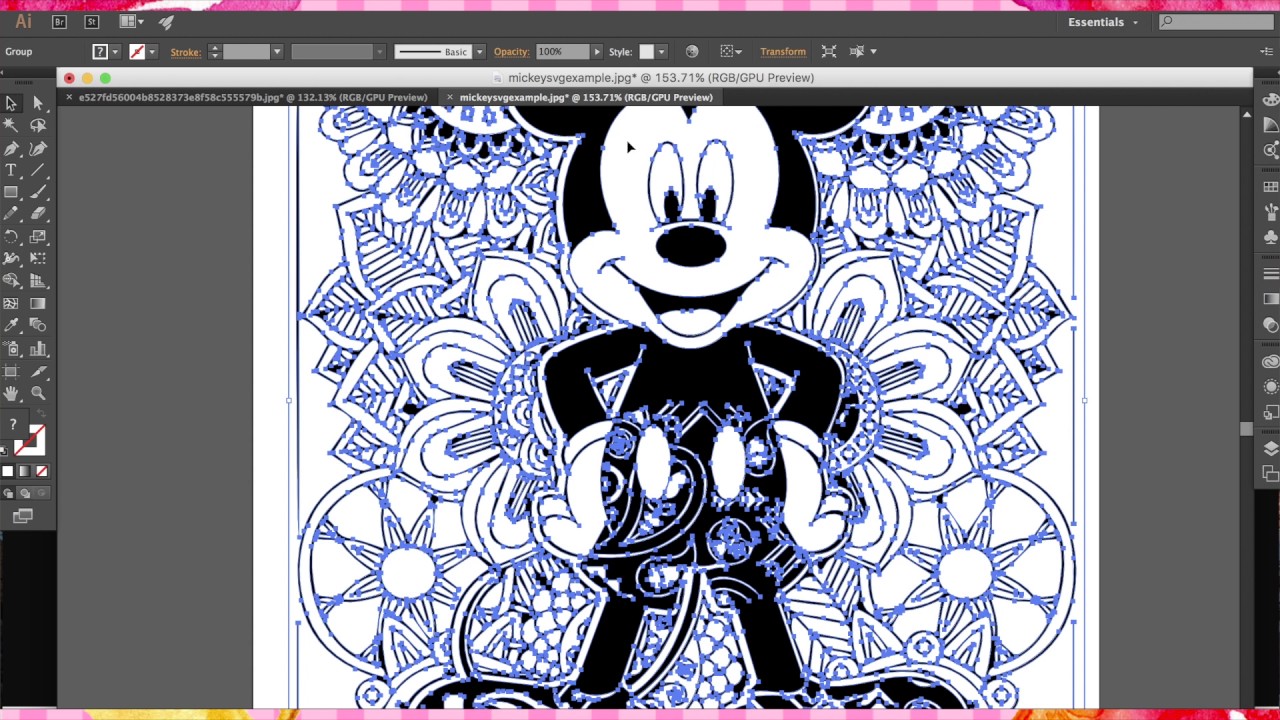Select the Eyedropper tool
The image size is (1280, 720).
[11, 326]
